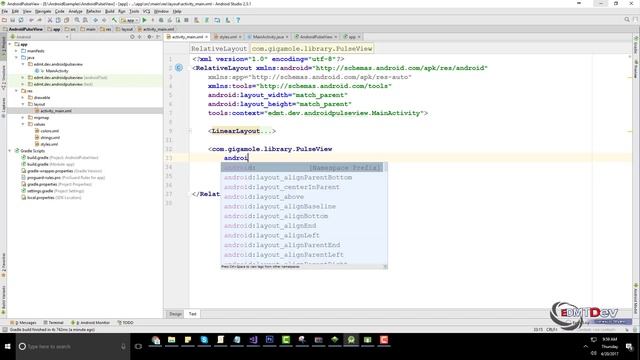Viewport: 640px width, 360px height.
Task: Open the Premiere taskbar icon
Action: point(269,340)
